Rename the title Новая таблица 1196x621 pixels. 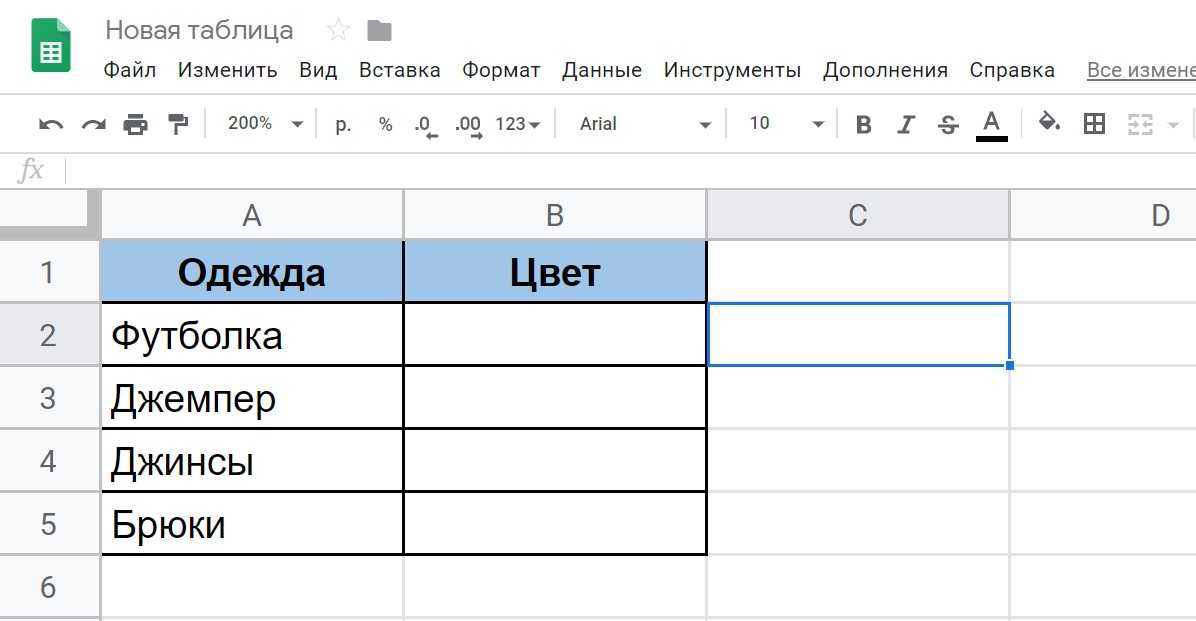[x=199, y=31]
